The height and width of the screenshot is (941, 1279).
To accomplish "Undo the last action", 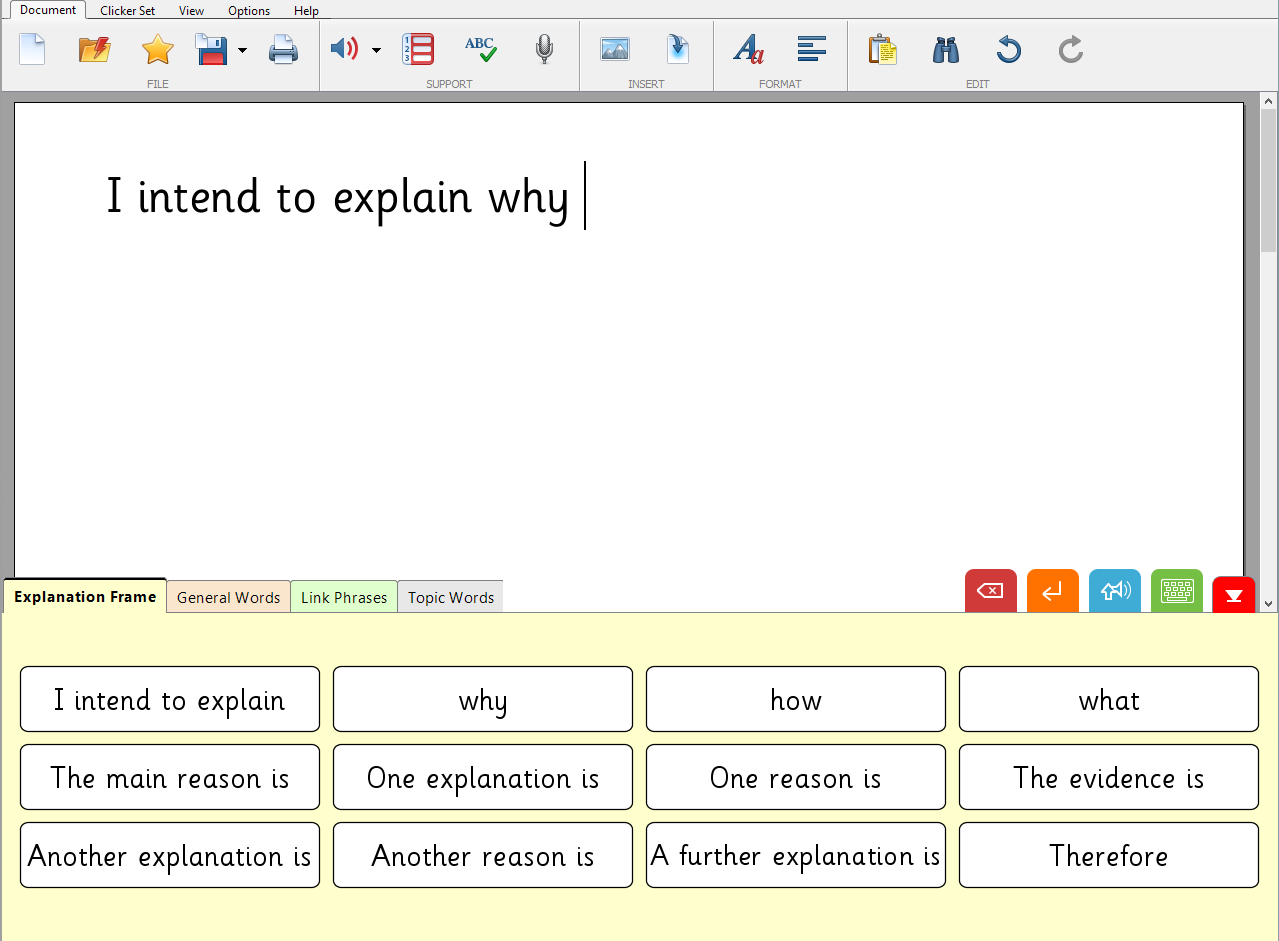I will point(1008,49).
